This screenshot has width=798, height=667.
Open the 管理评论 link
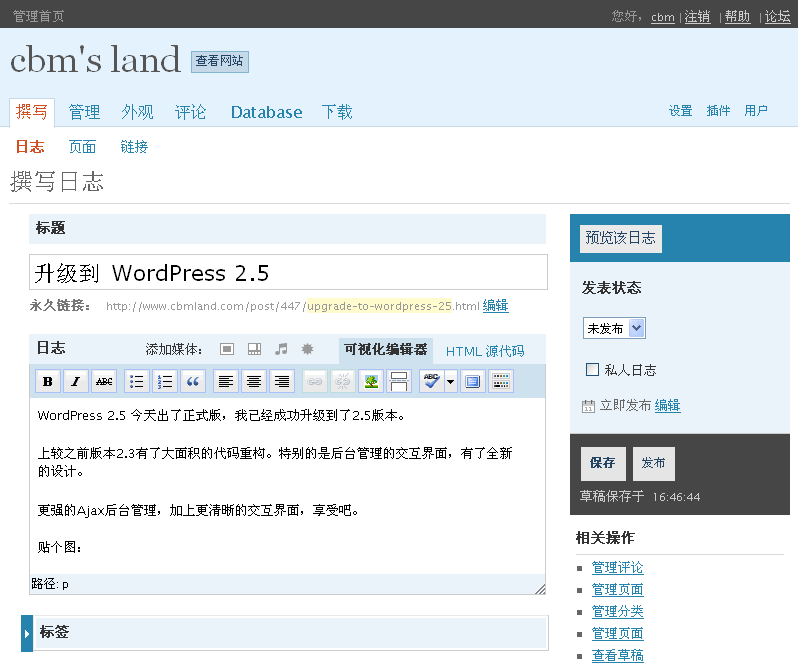coord(618,568)
